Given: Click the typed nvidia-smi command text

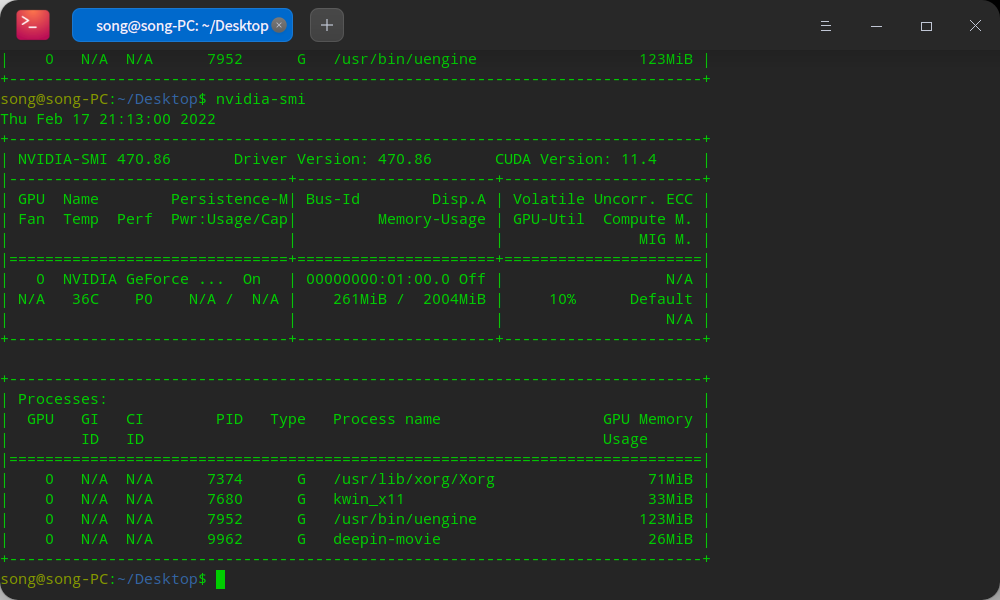Looking at the screenshot, I should click(260, 99).
